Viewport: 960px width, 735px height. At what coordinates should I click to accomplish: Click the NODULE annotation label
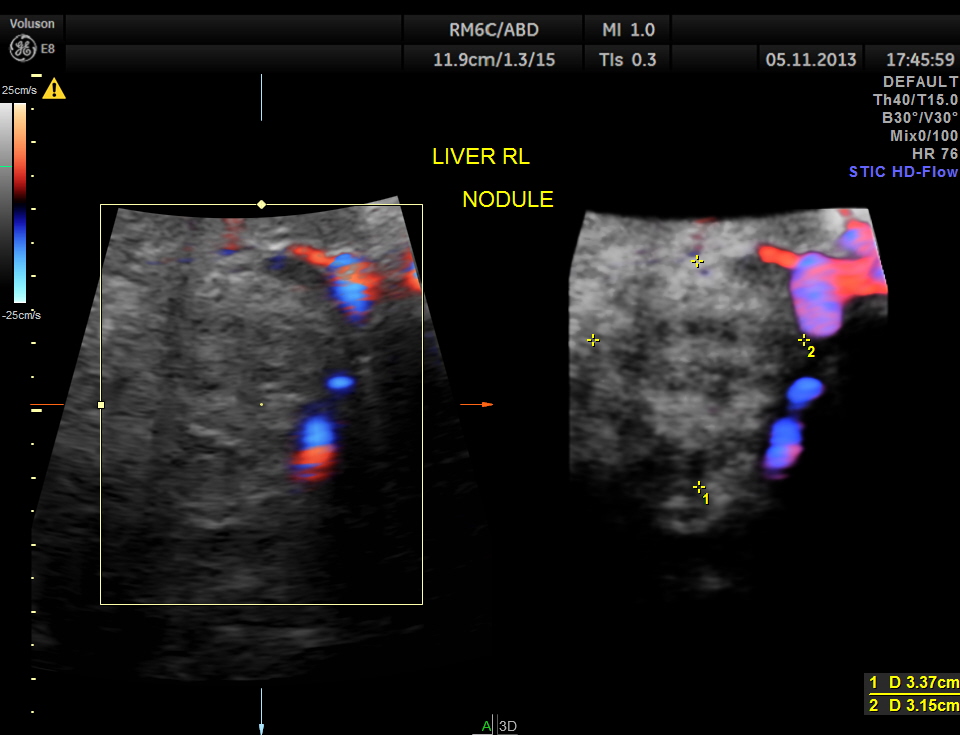[507, 200]
